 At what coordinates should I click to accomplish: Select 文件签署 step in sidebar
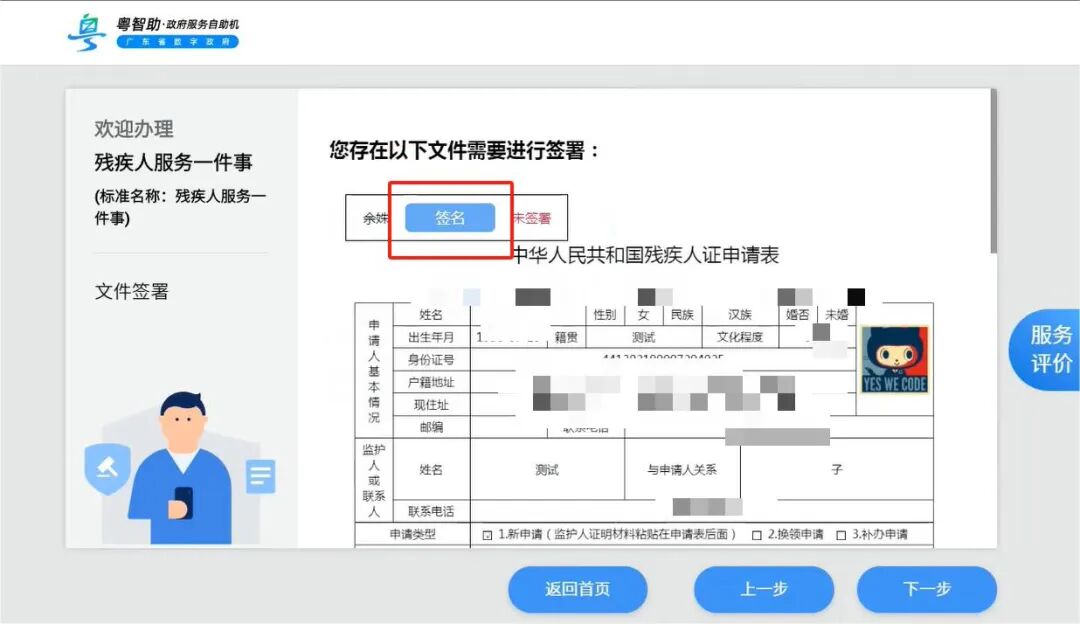coord(132,291)
